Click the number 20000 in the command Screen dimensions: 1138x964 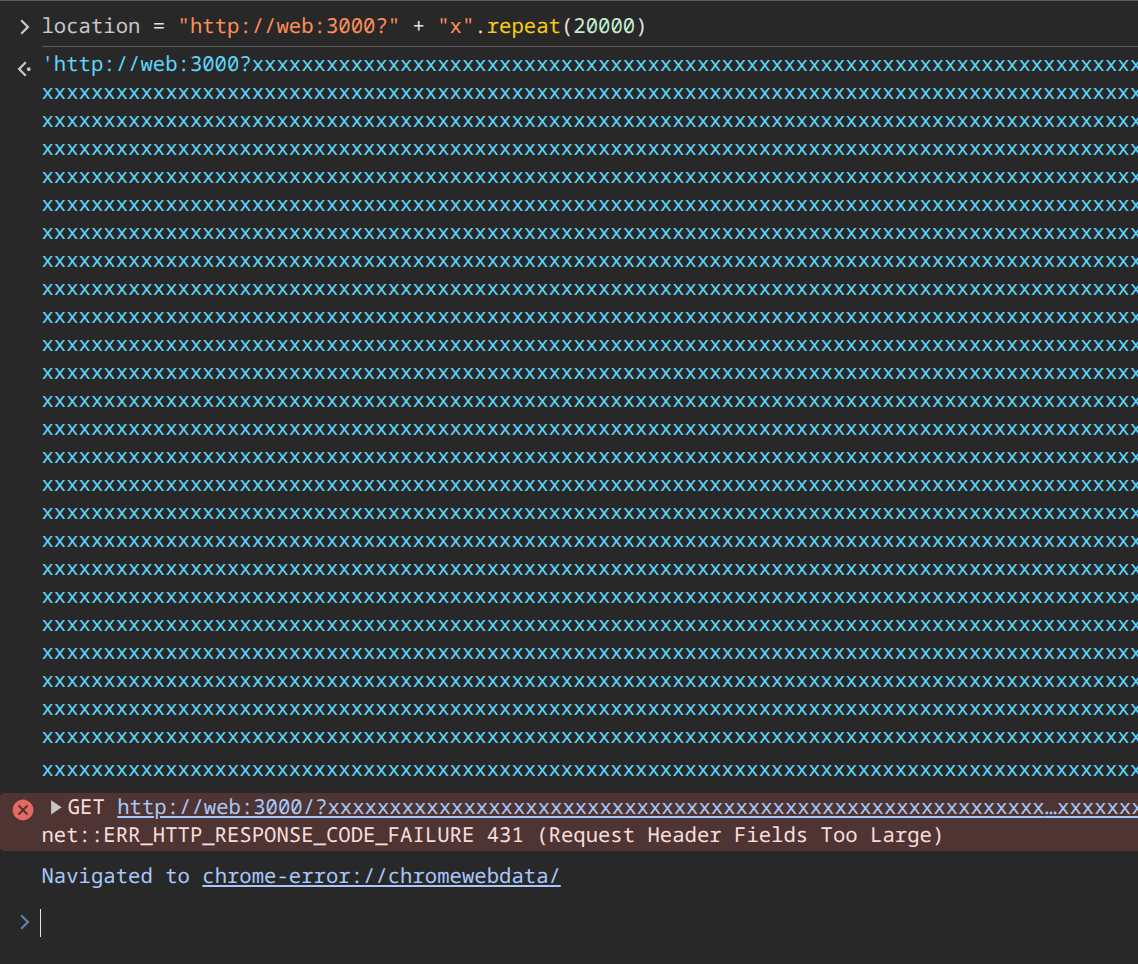(x=603, y=26)
